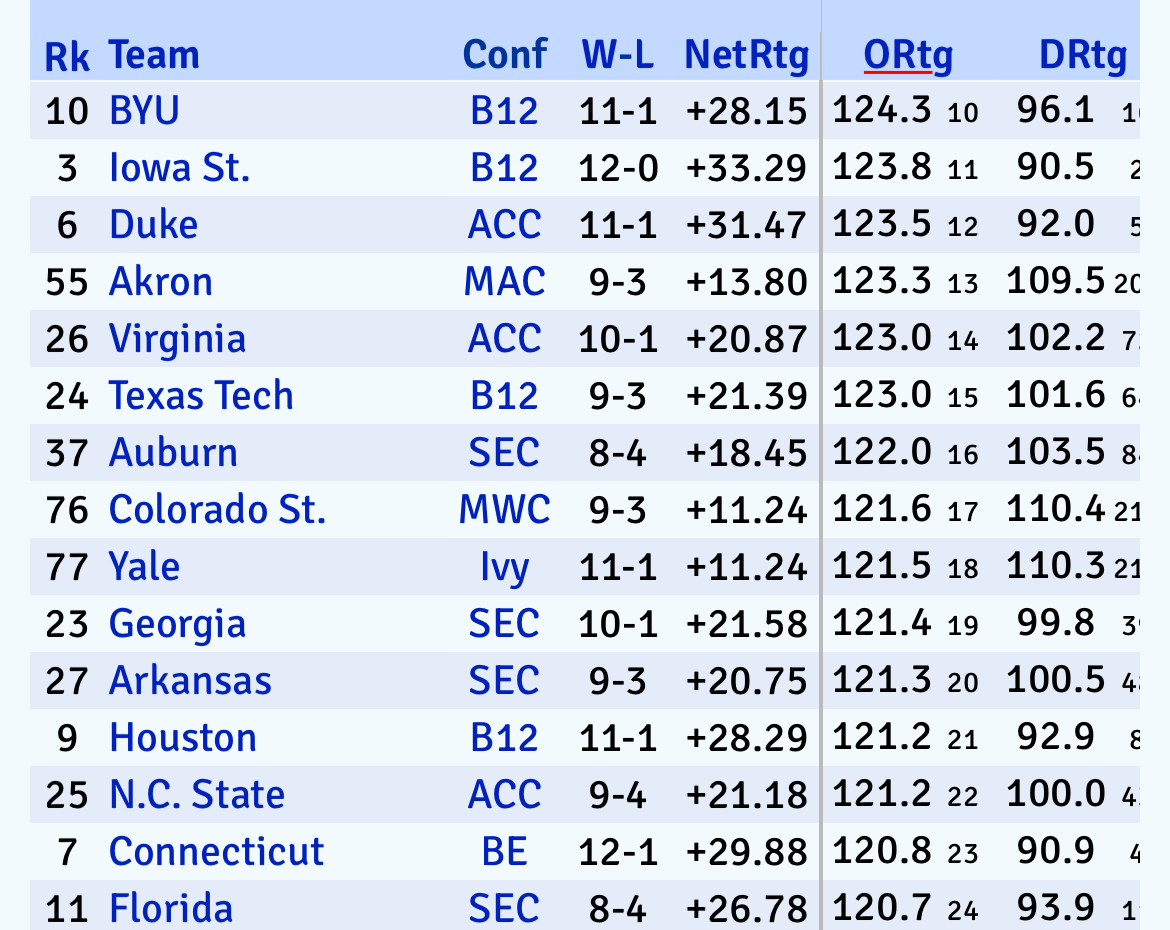Image resolution: width=1170 pixels, height=930 pixels.
Task: Click the NetRtg column header
Action: click(x=746, y=55)
